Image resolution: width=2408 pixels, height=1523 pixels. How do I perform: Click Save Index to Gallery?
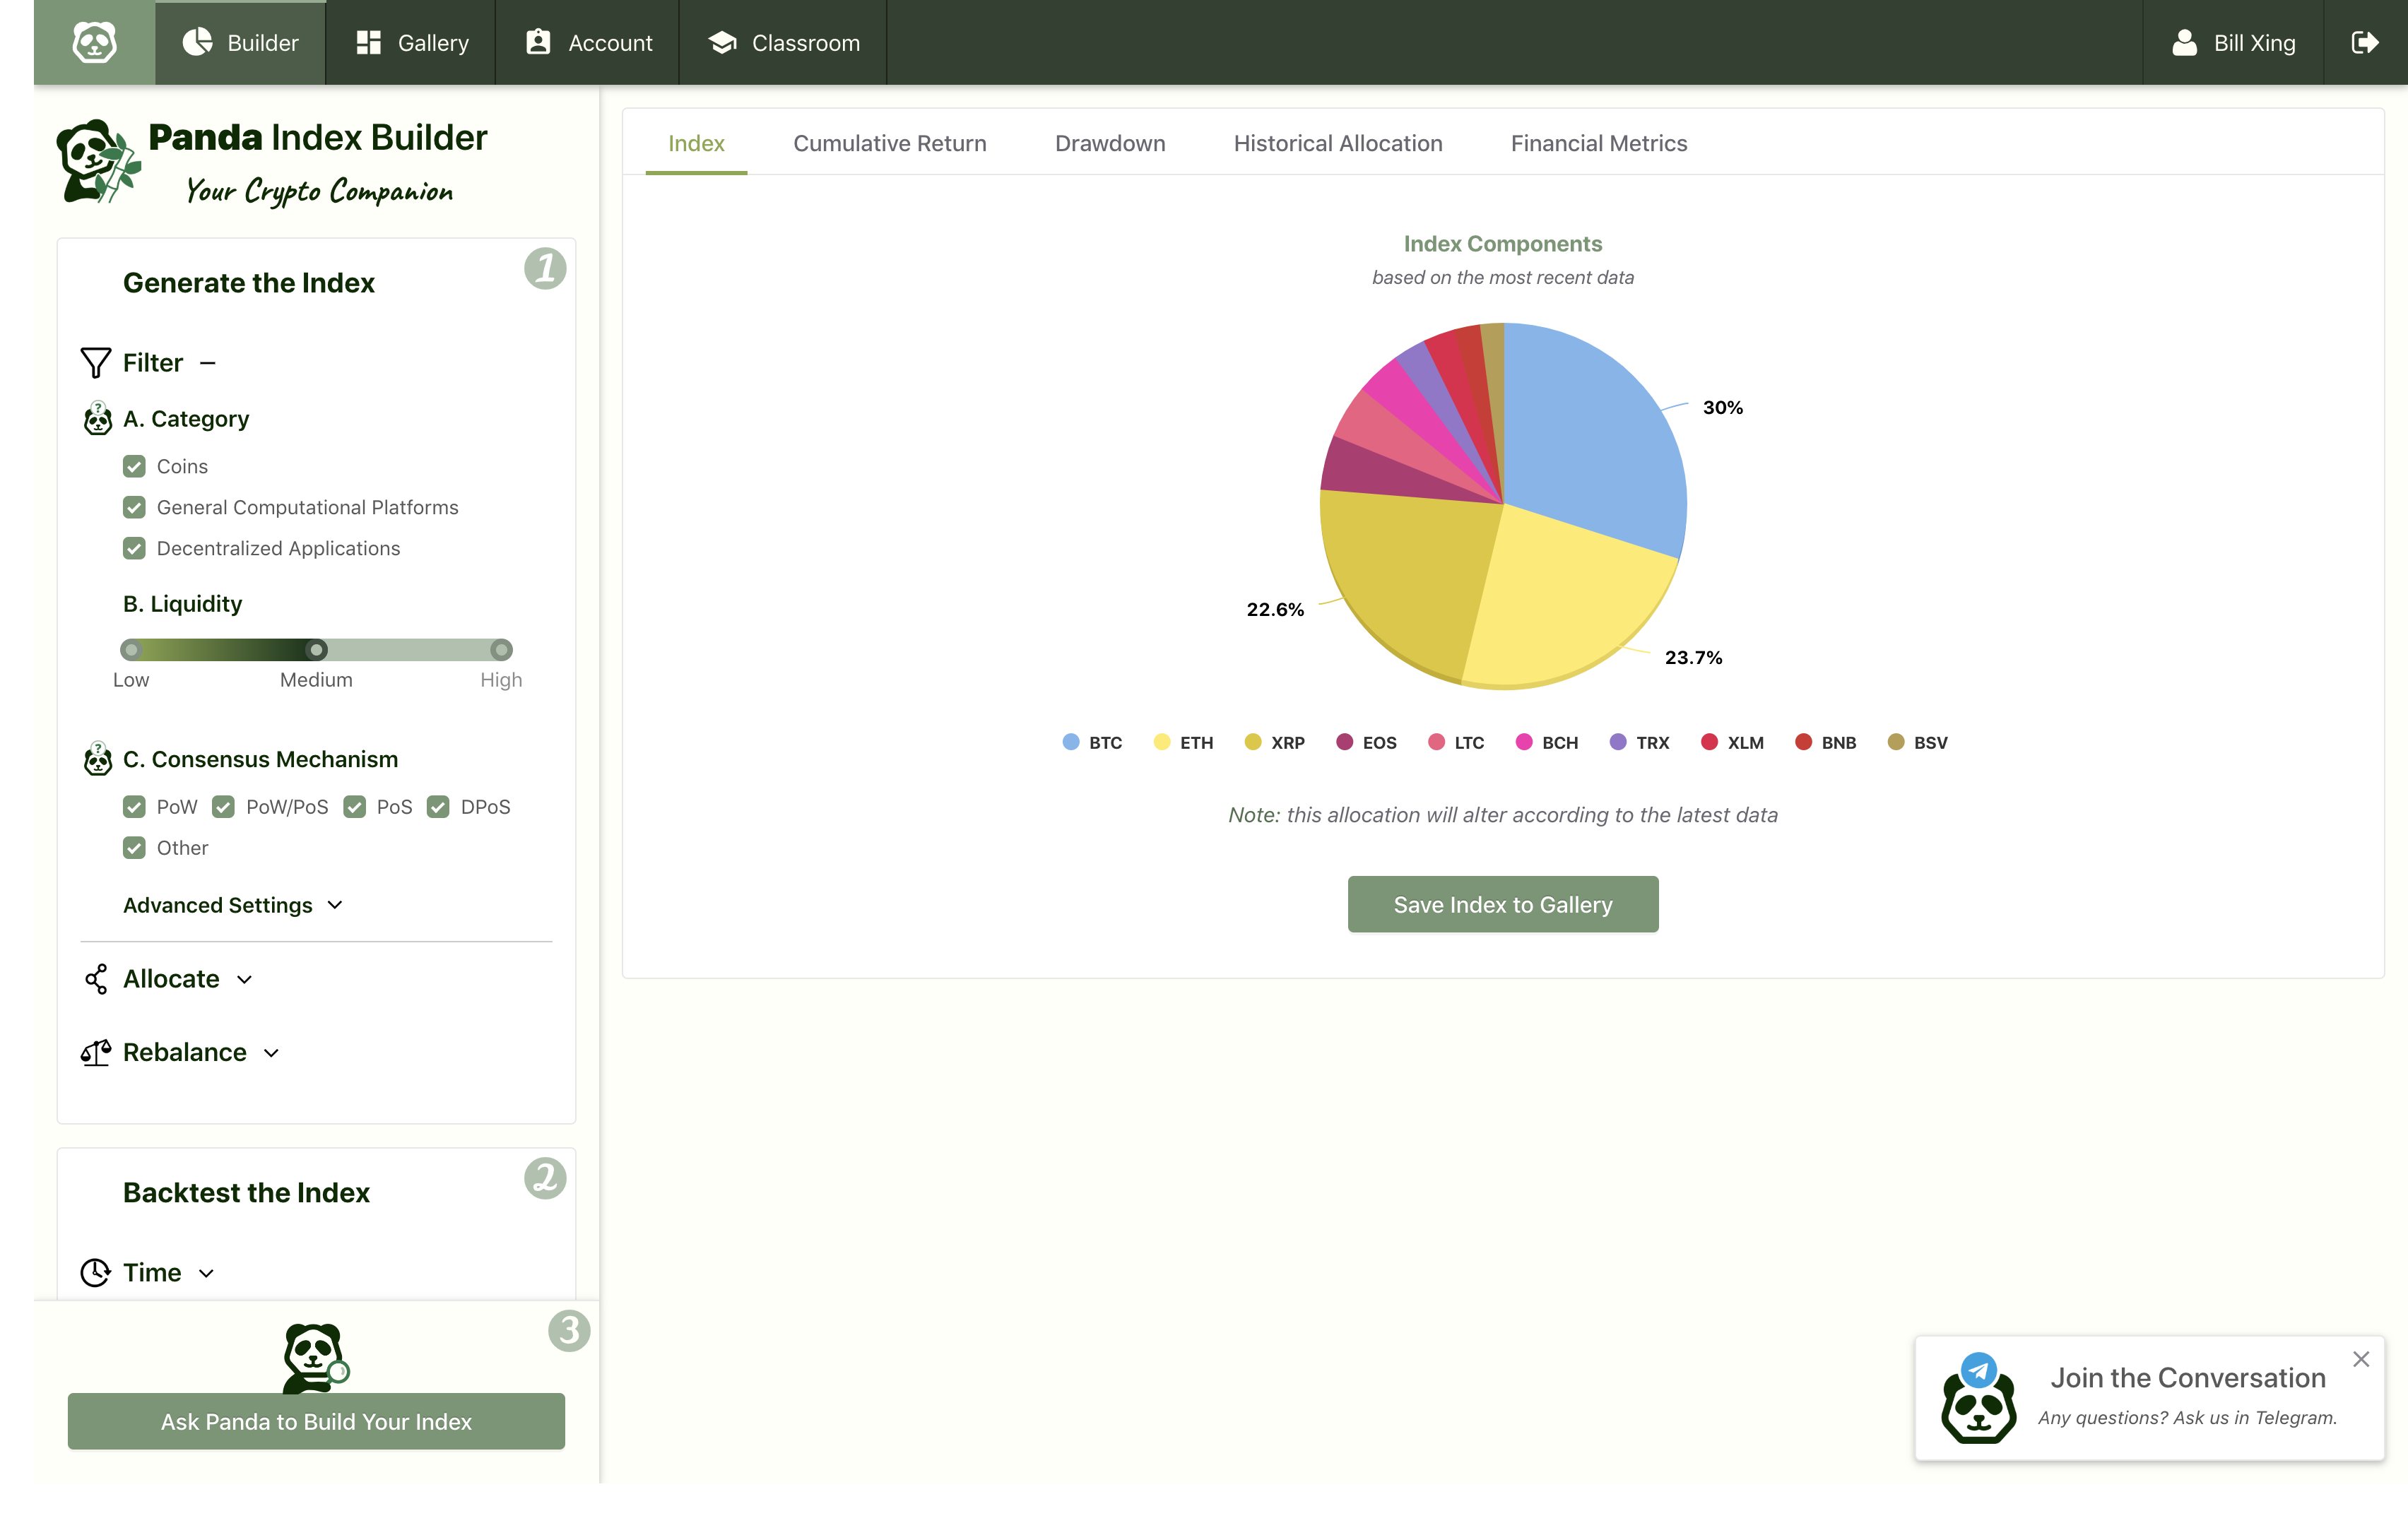tap(1502, 903)
